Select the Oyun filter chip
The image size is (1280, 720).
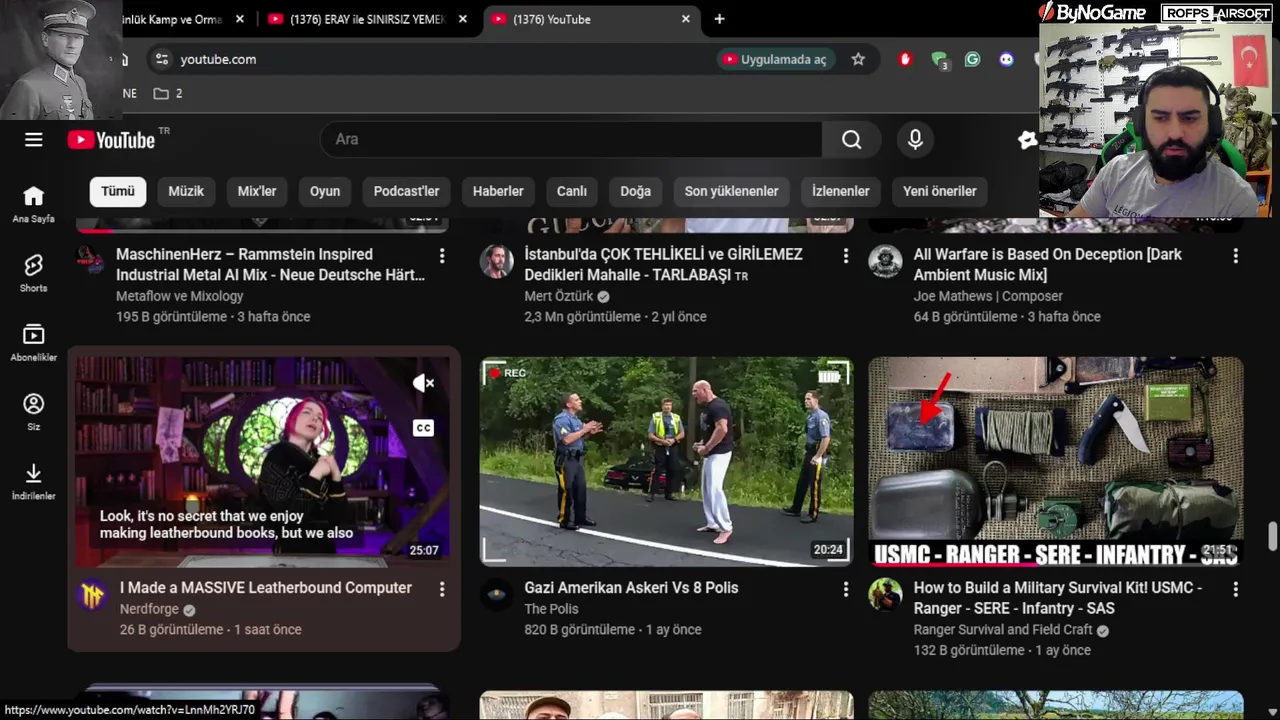tap(325, 191)
